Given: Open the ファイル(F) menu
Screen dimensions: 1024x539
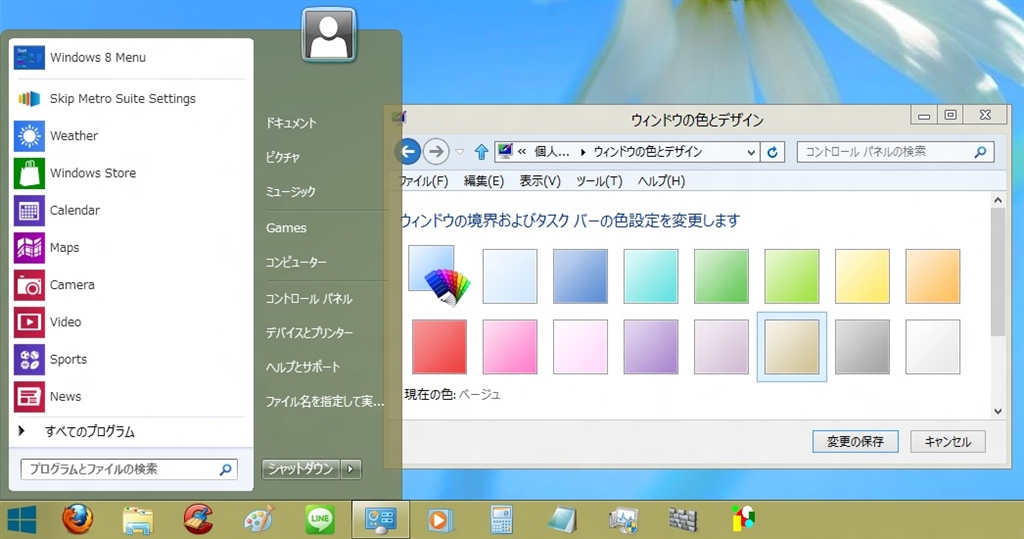Looking at the screenshot, I should tap(423, 181).
